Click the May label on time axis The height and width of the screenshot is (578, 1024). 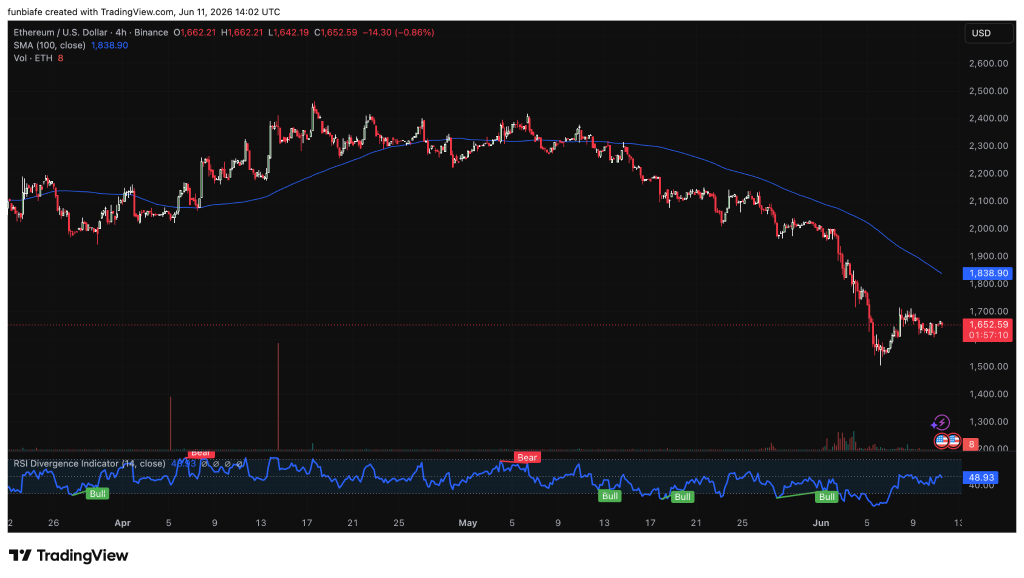coord(468,523)
